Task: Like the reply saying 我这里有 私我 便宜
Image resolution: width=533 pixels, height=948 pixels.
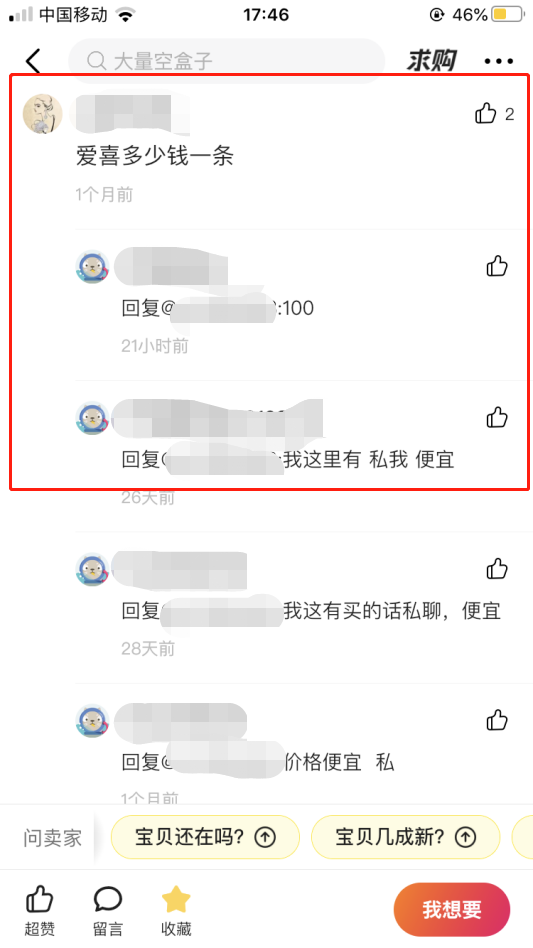Action: (x=497, y=417)
